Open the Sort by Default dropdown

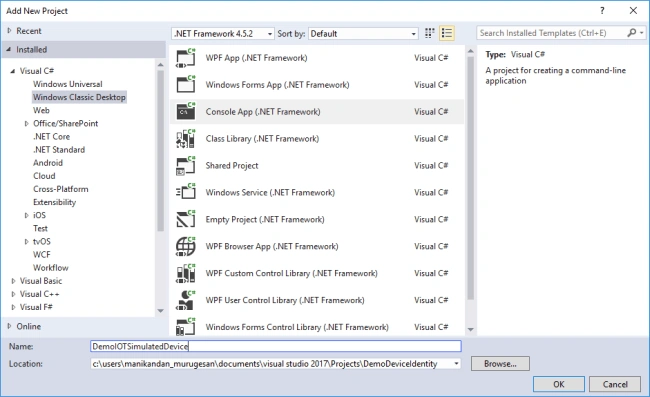click(363, 34)
